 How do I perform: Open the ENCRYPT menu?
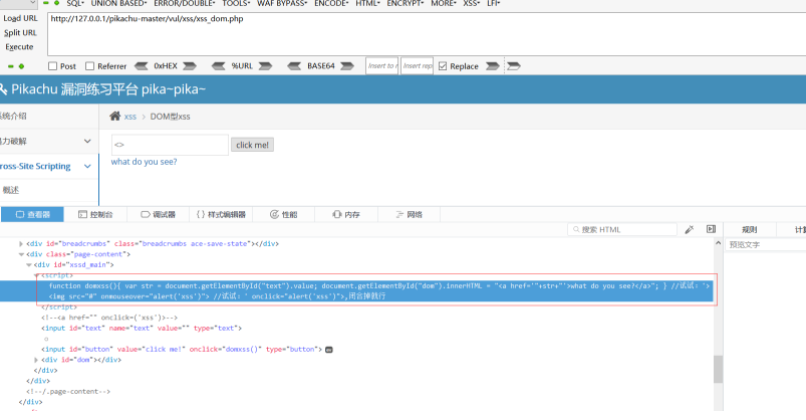tap(406, 4)
